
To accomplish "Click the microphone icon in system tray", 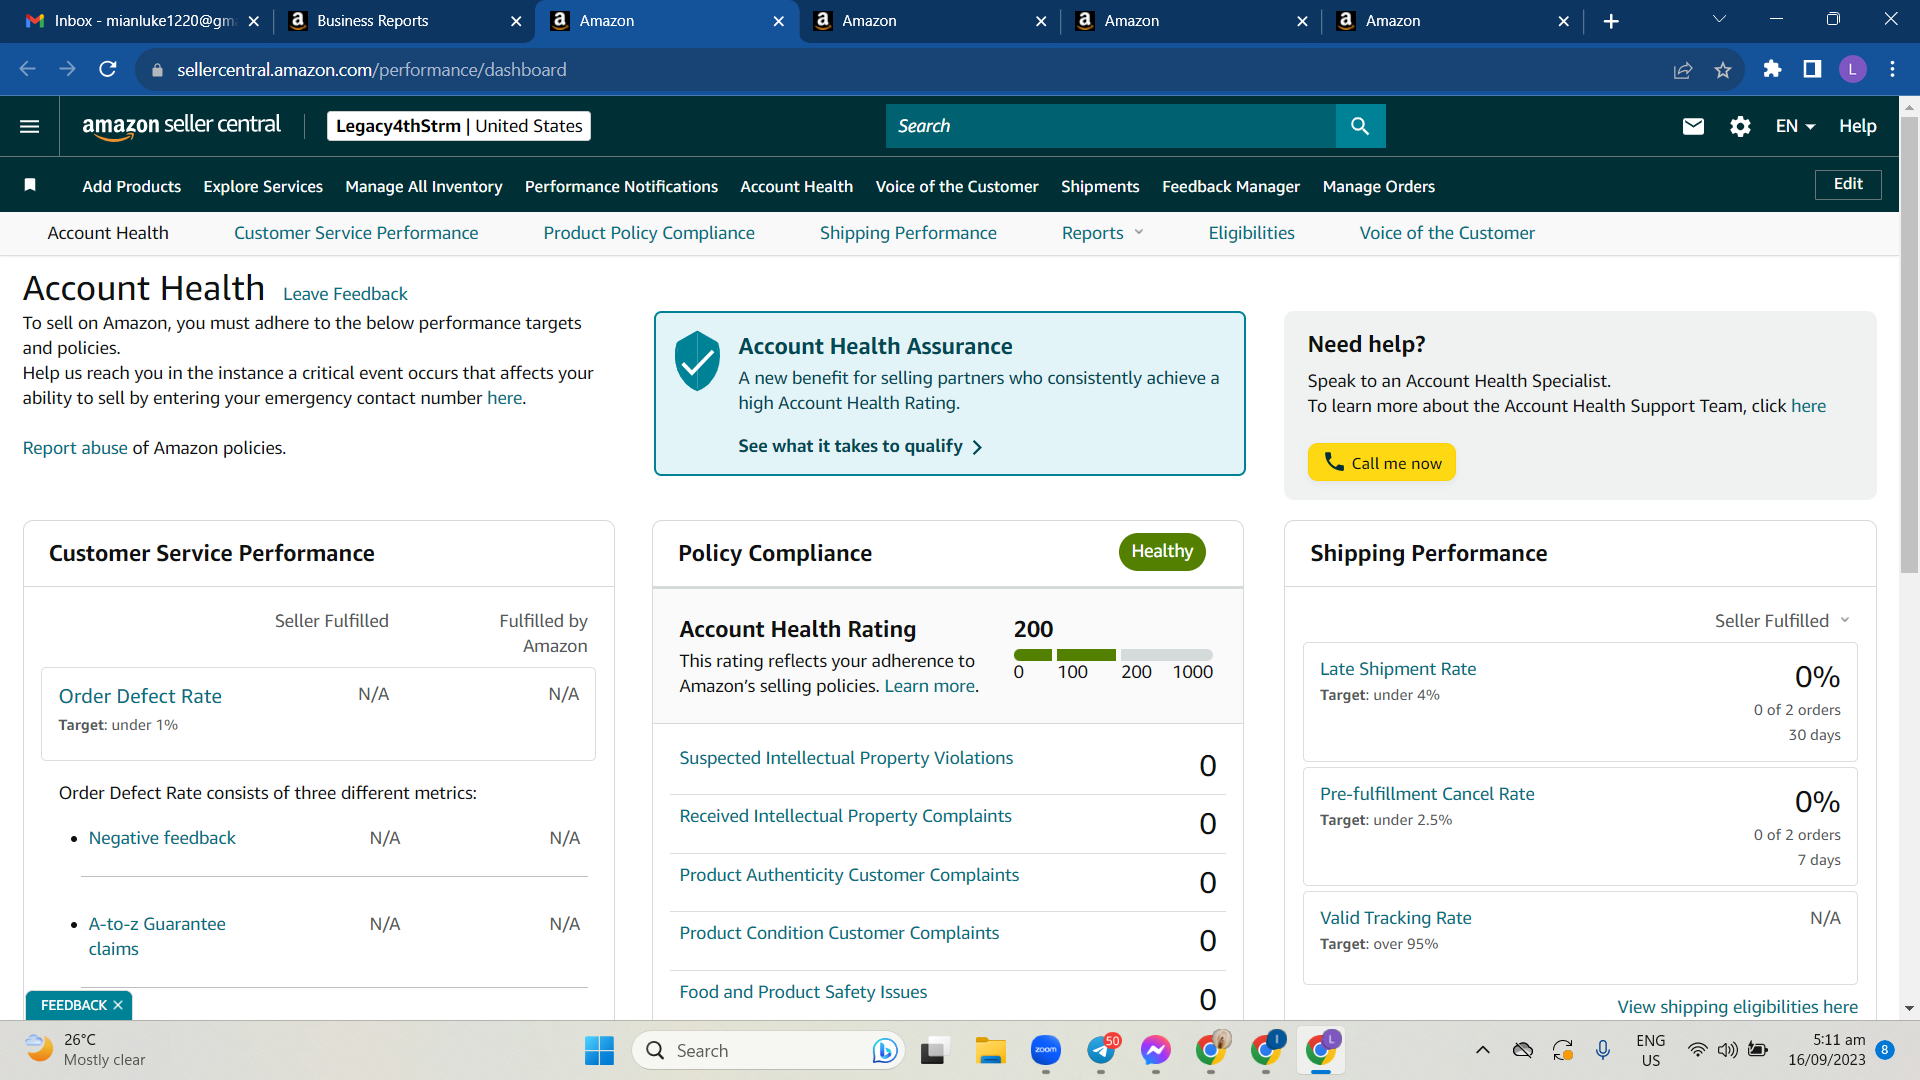I will coord(1603,1050).
